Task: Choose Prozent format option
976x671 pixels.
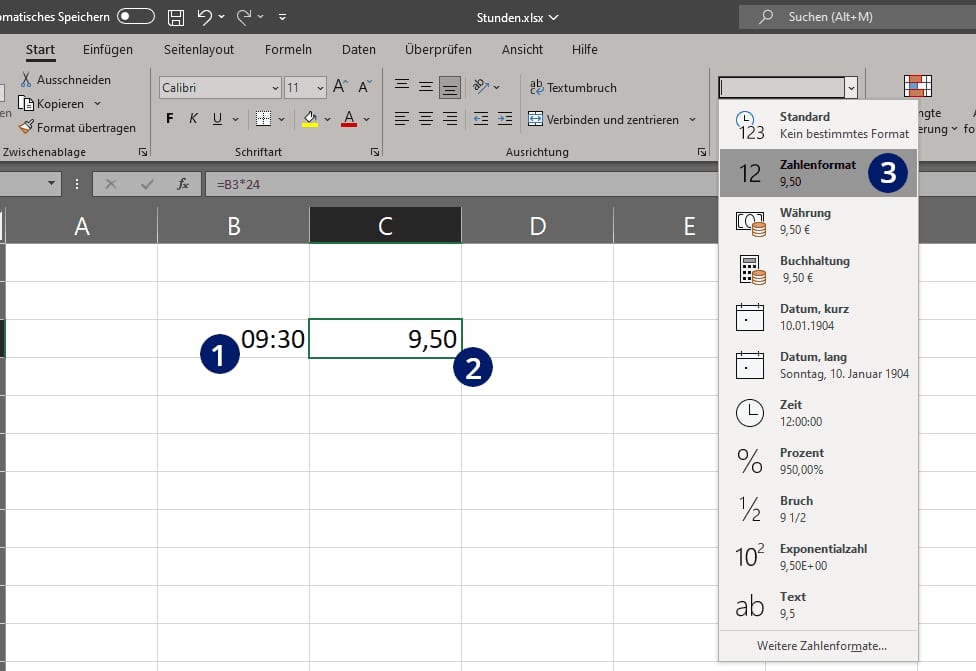Action: tap(819, 461)
